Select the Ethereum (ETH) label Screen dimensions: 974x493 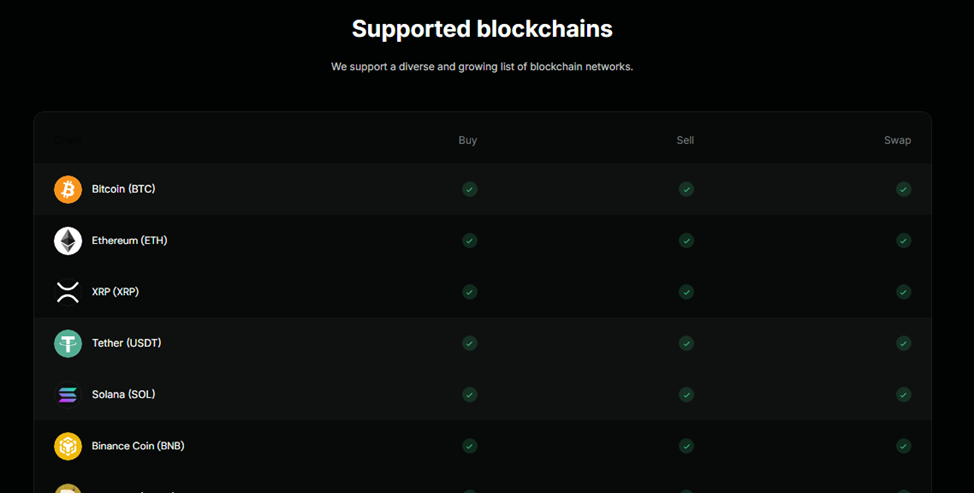pyautogui.click(x=129, y=240)
